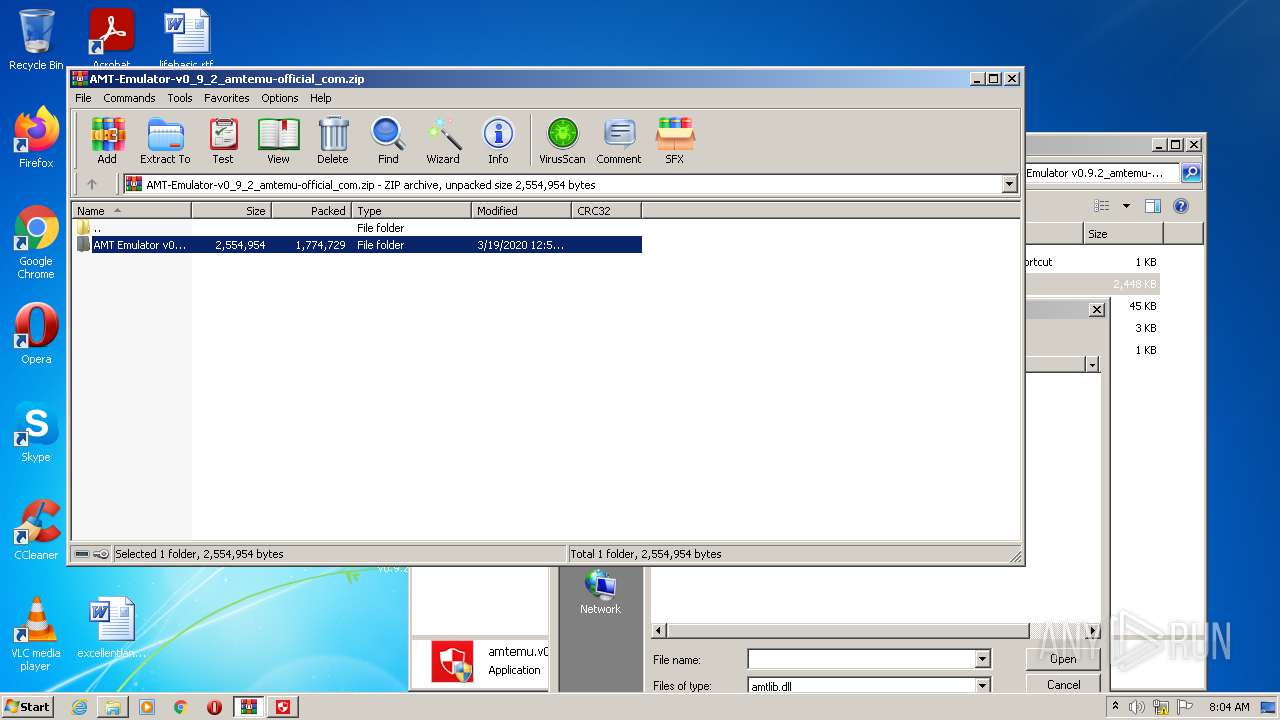Click the status bar text 'Selected 1 folder, 2,554,954 bytes'
This screenshot has height=720, width=1280.
point(199,554)
